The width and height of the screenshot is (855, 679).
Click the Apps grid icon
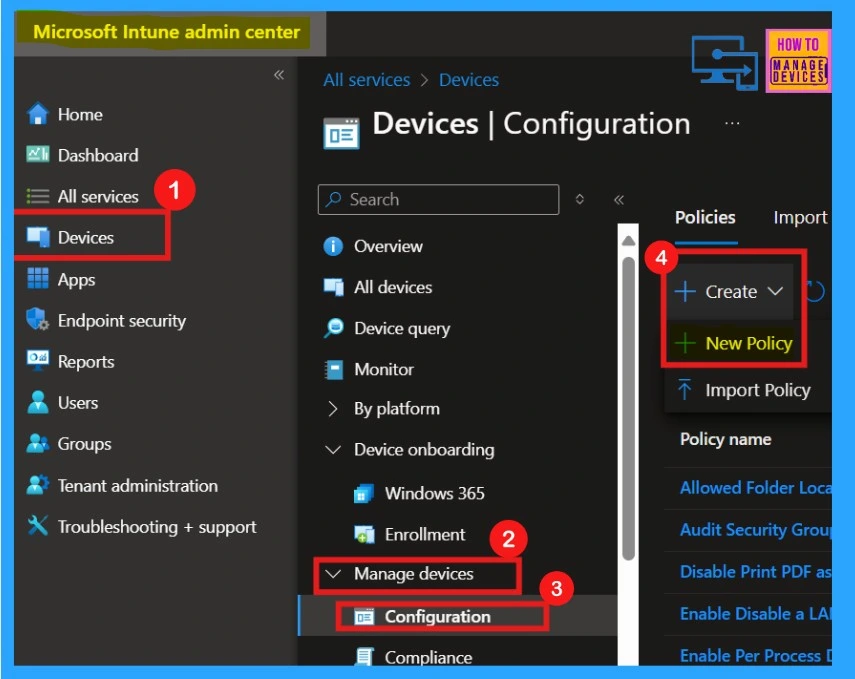[38, 278]
